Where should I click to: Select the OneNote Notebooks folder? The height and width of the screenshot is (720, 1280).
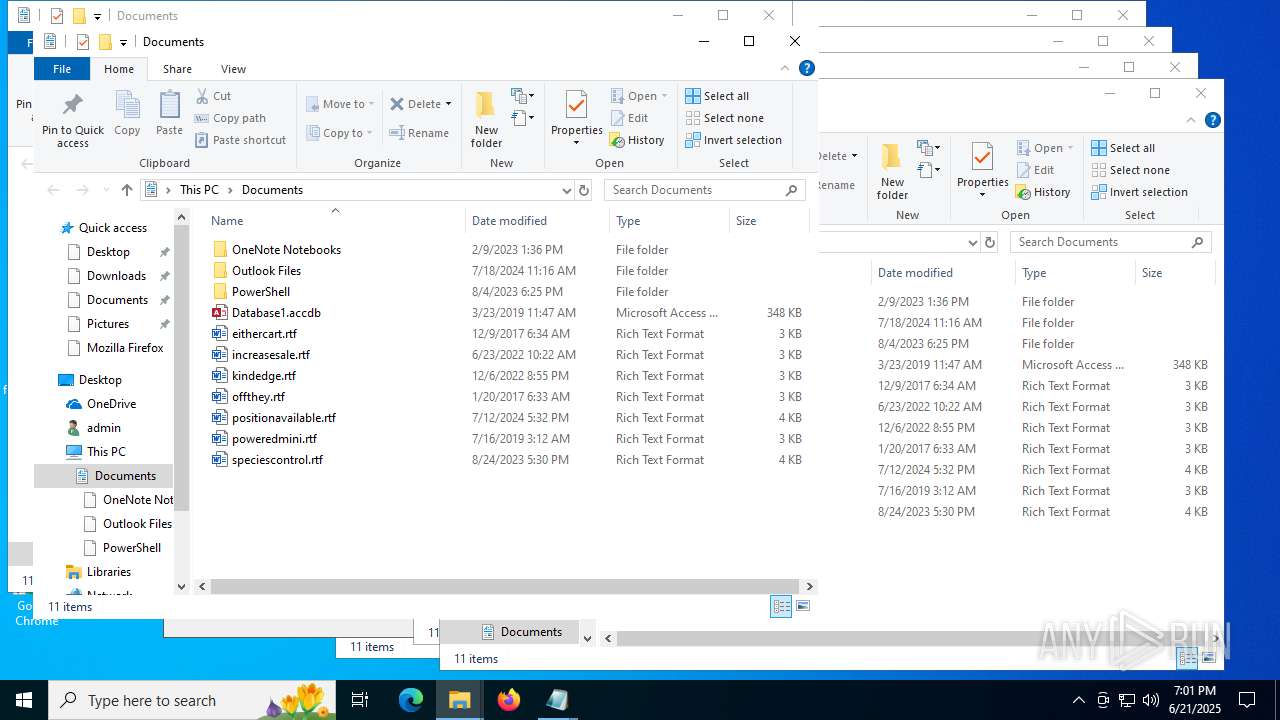pos(286,250)
